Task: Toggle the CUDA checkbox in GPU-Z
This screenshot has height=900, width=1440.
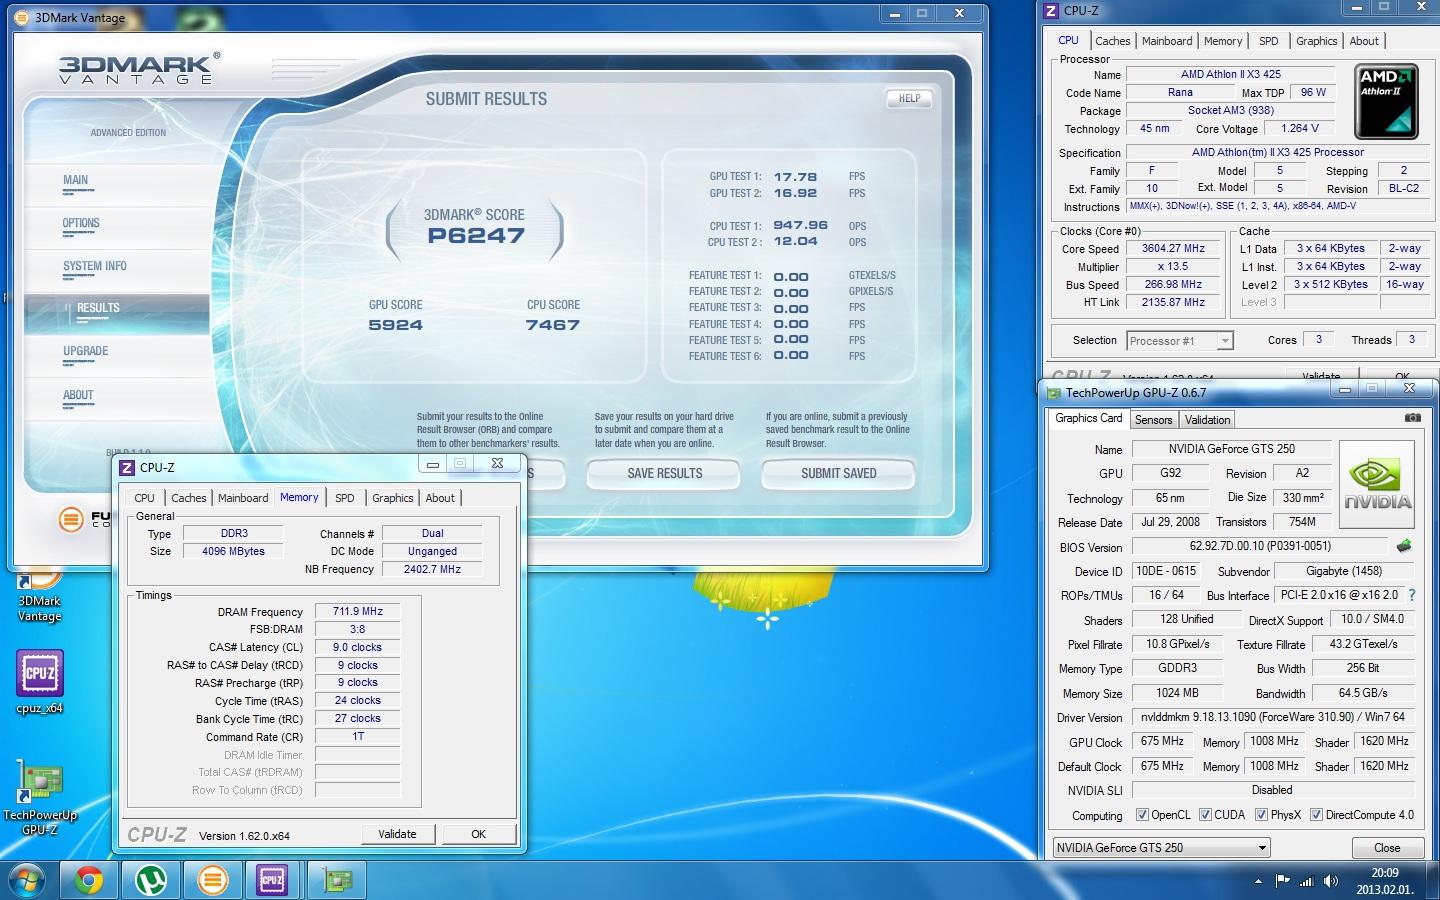Action: pyautogui.click(x=1205, y=815)
